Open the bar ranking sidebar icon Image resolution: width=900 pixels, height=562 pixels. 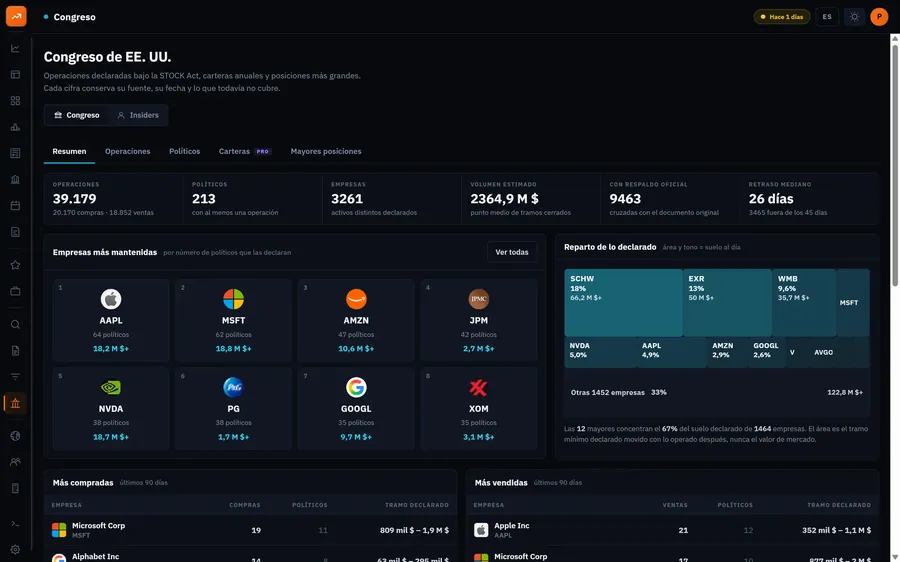tap(15, 127)
